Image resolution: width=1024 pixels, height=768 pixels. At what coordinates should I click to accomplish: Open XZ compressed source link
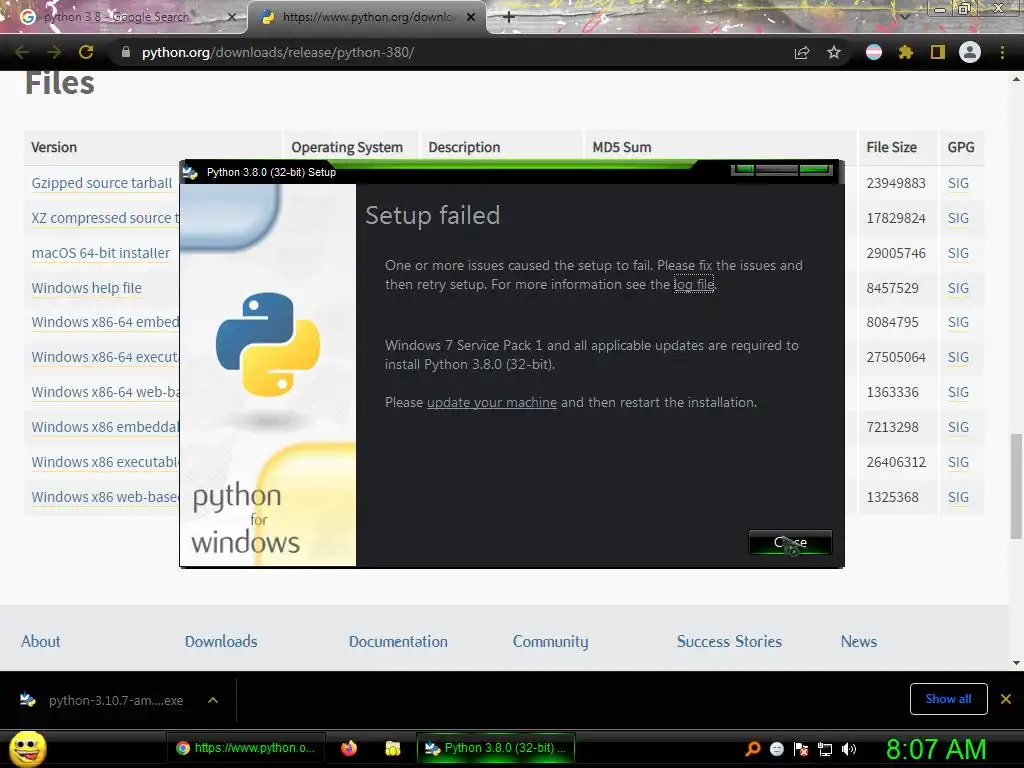104,218
